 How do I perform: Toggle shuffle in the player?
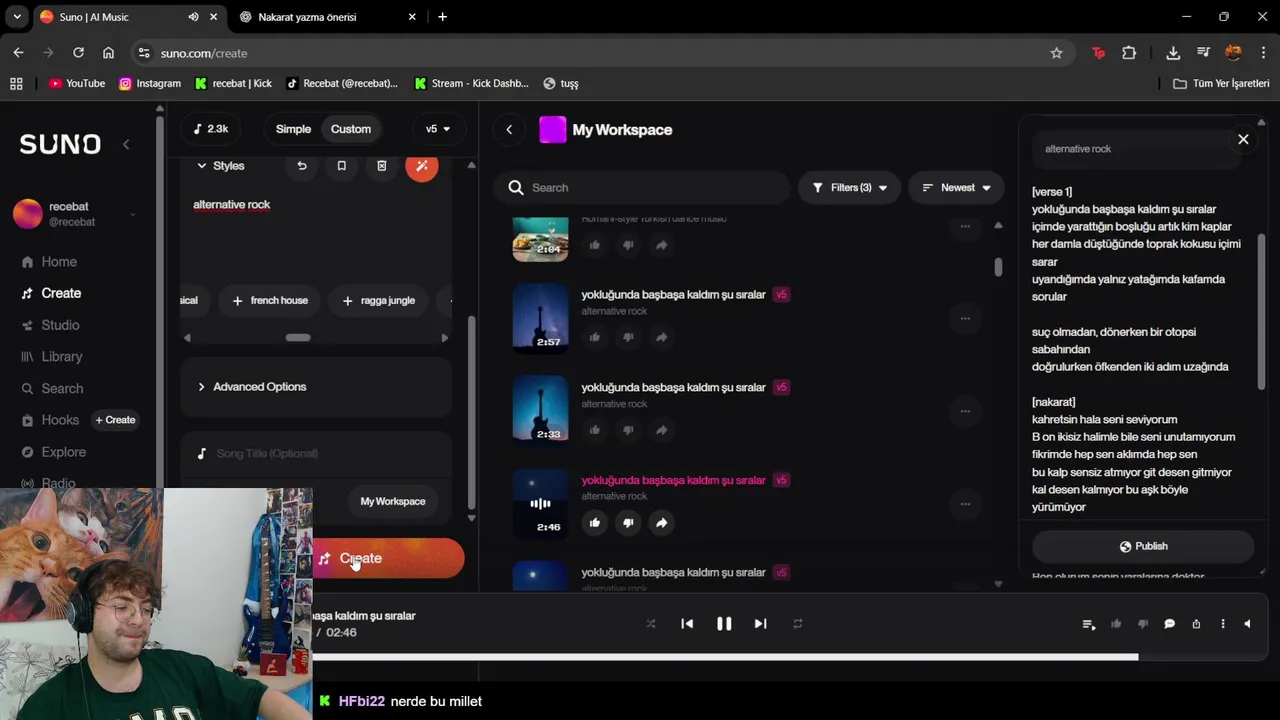point(651,624)
